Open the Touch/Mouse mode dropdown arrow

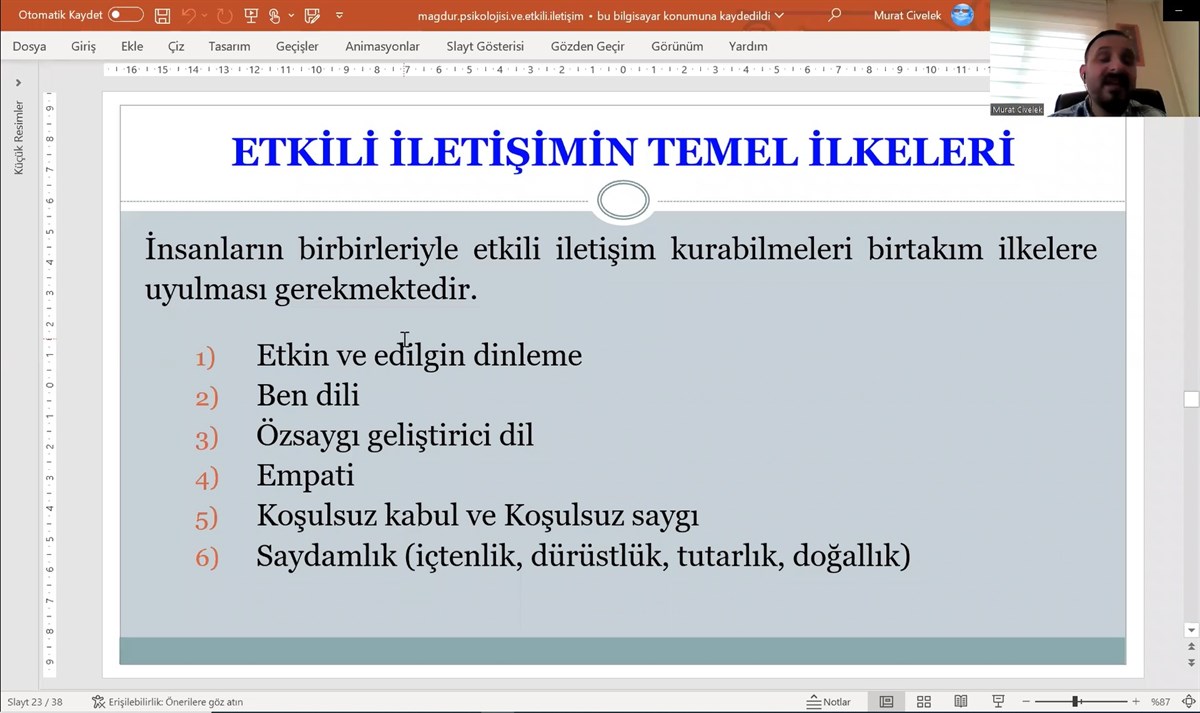coord(291,16)
